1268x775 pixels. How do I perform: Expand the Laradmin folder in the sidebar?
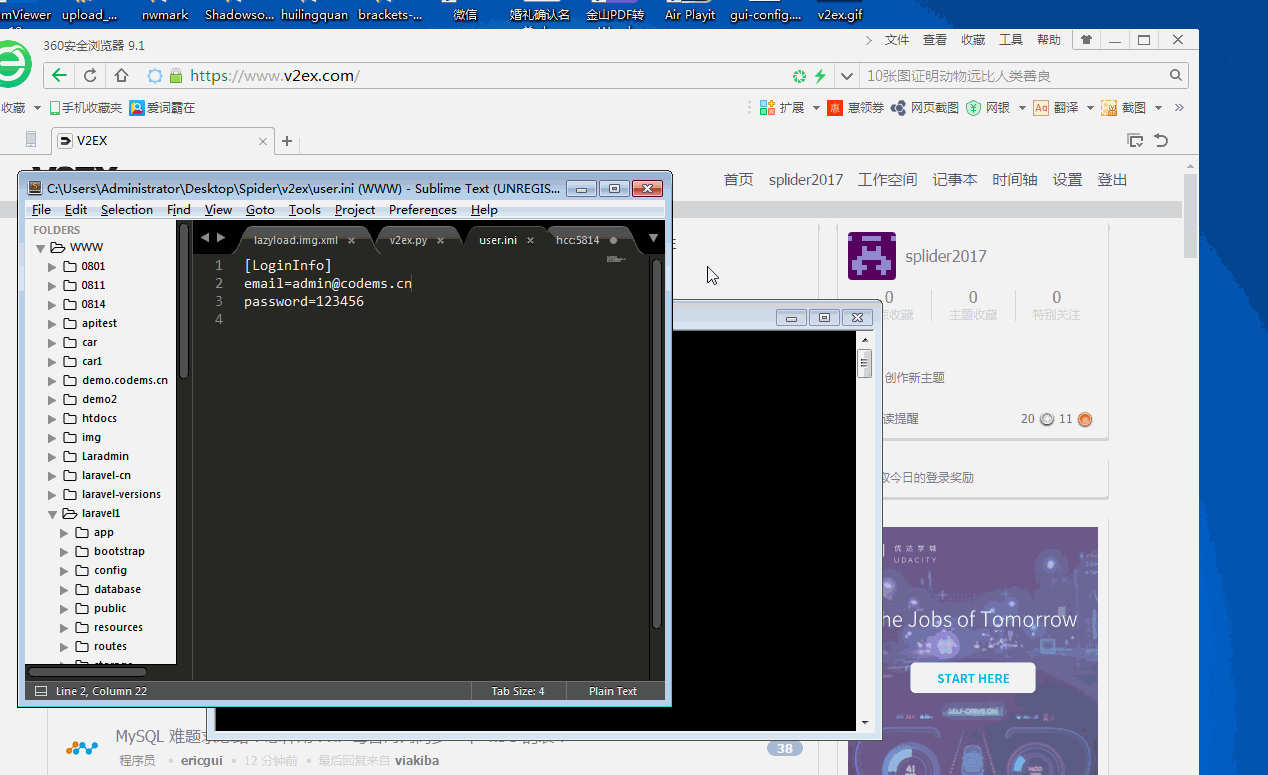[52, 457]
